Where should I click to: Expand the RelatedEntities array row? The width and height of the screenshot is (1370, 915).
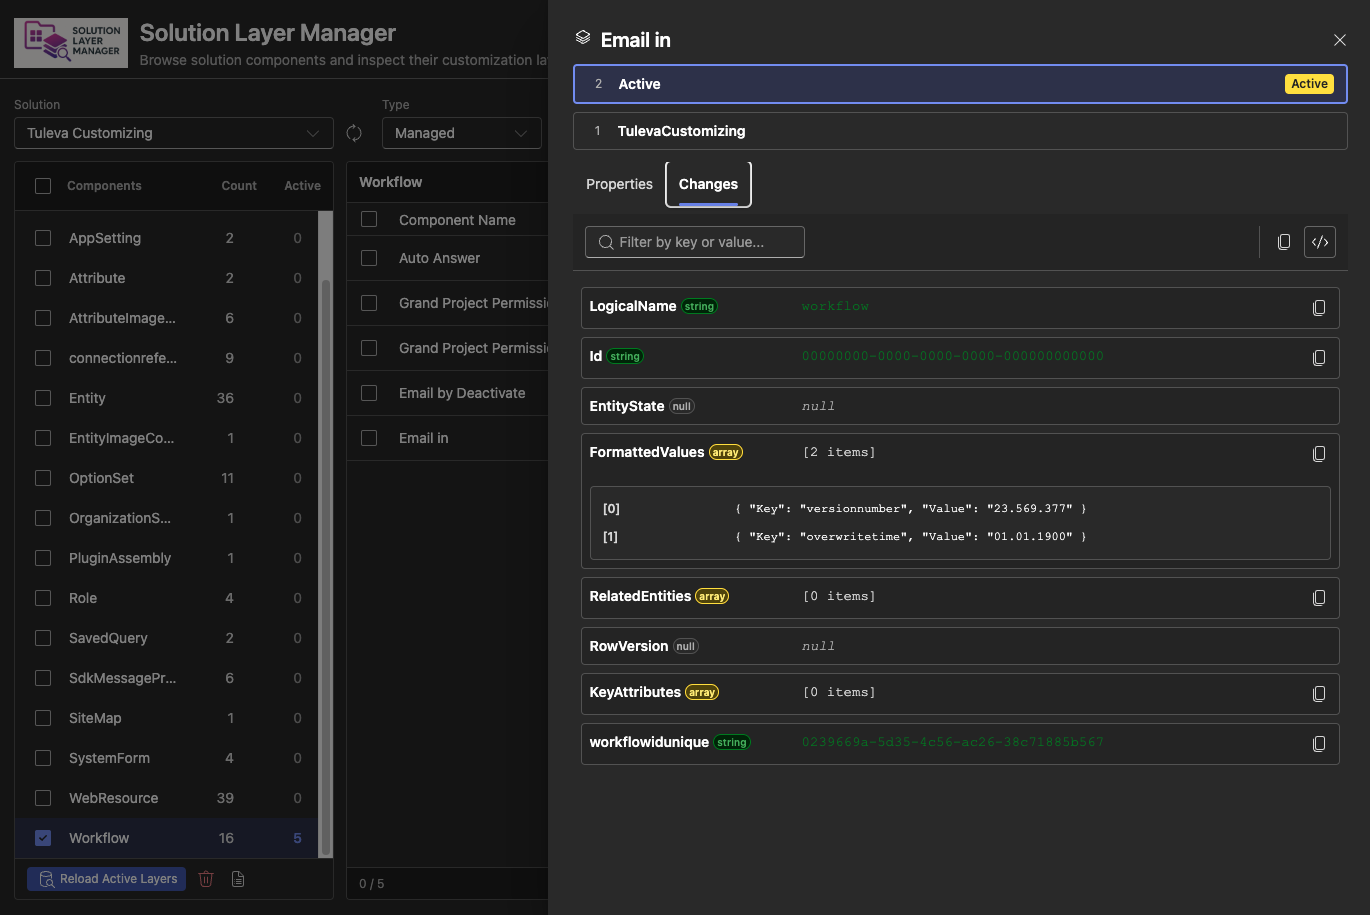[x=960, y=597]
